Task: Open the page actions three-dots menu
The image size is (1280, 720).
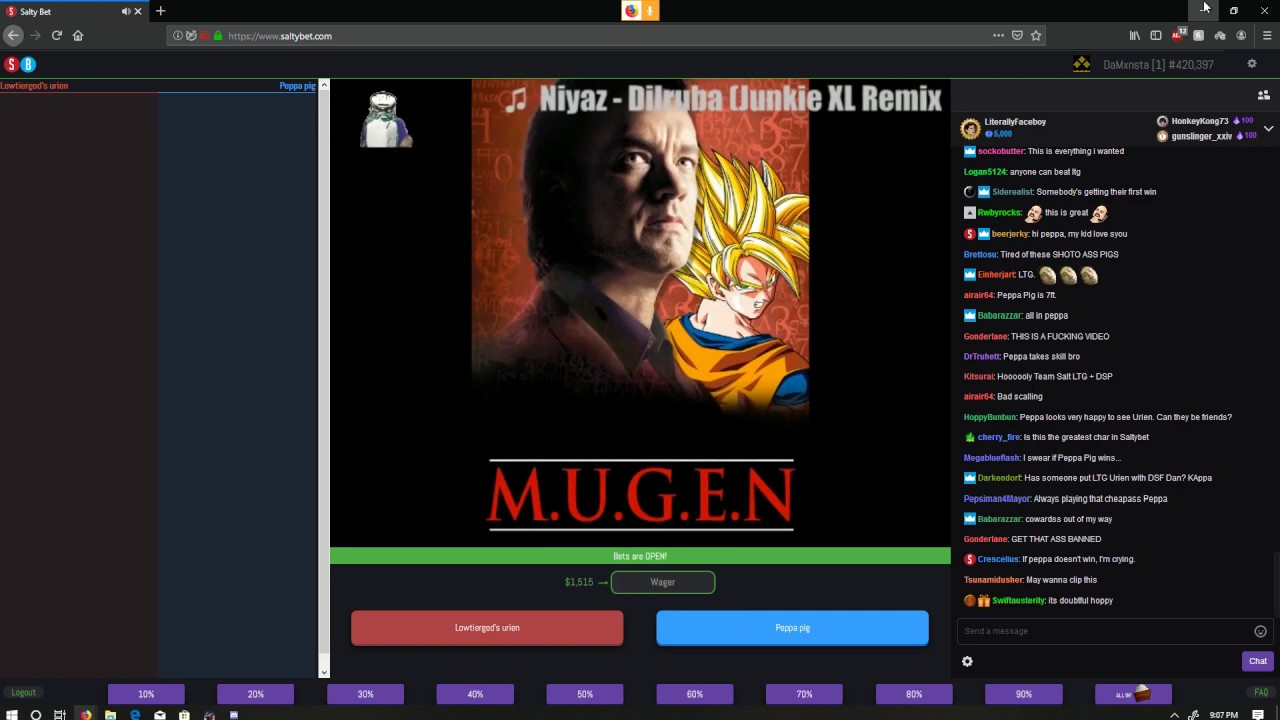Action: [998, 36]
